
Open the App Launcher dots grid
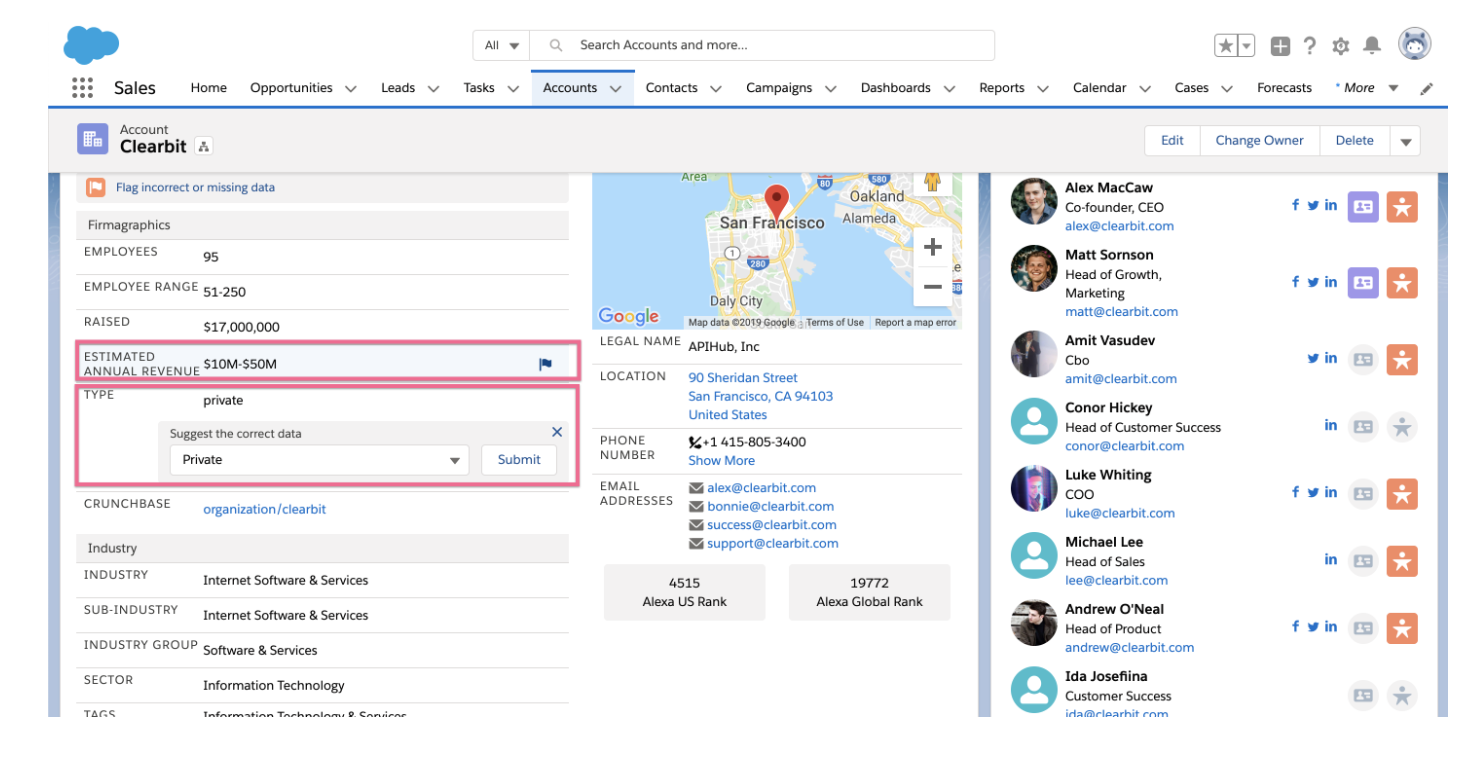(83, 87)
